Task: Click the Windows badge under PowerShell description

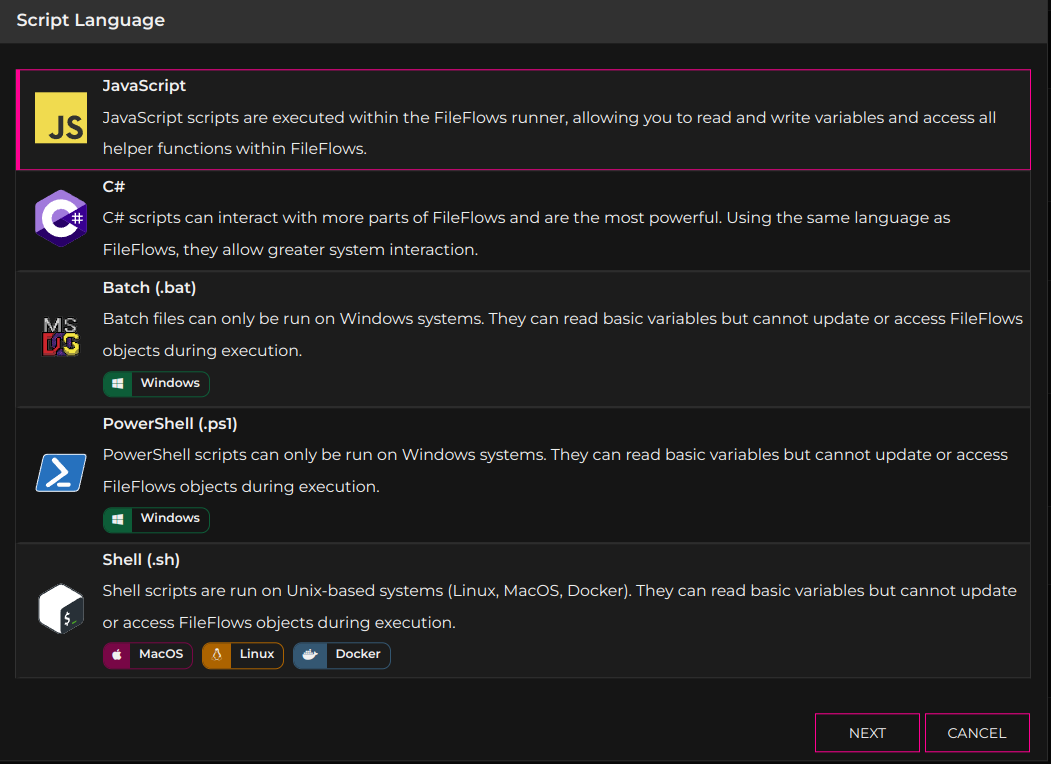Action: point(156,519)
